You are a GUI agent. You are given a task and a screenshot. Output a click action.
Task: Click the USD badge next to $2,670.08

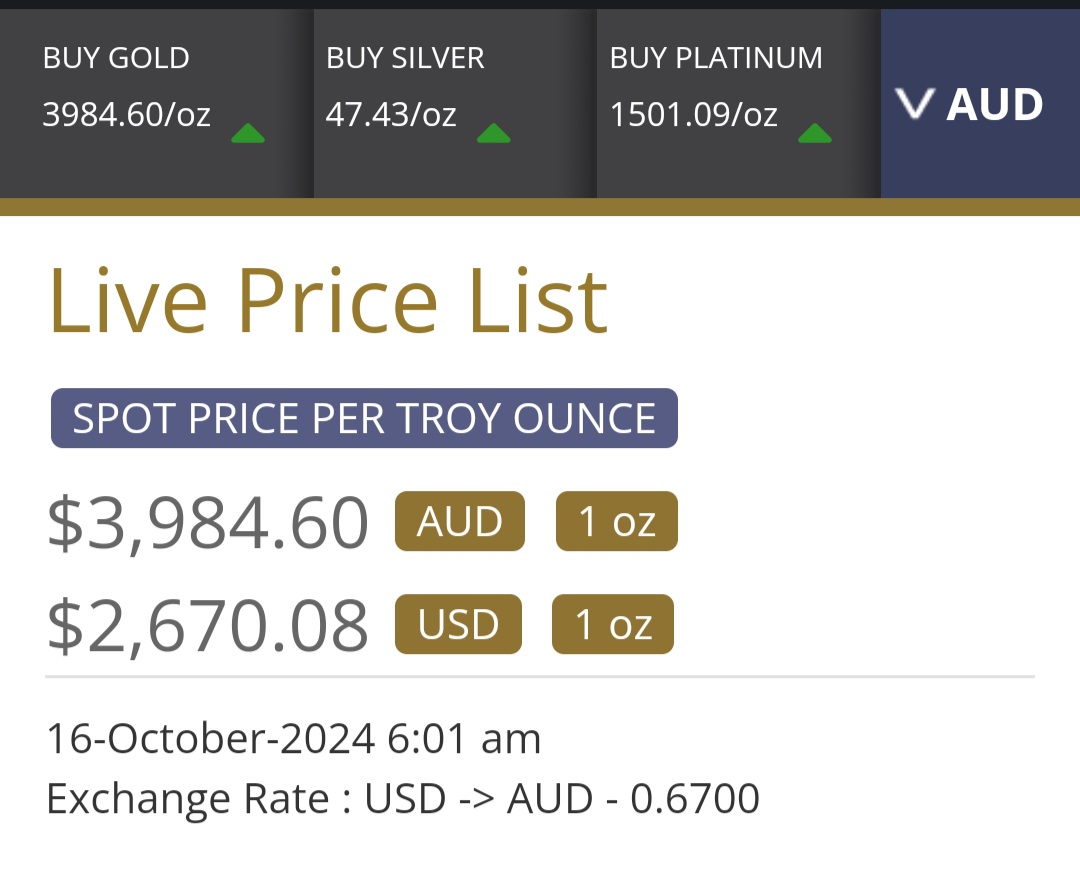pyautogui.click(x=458, y=624)
